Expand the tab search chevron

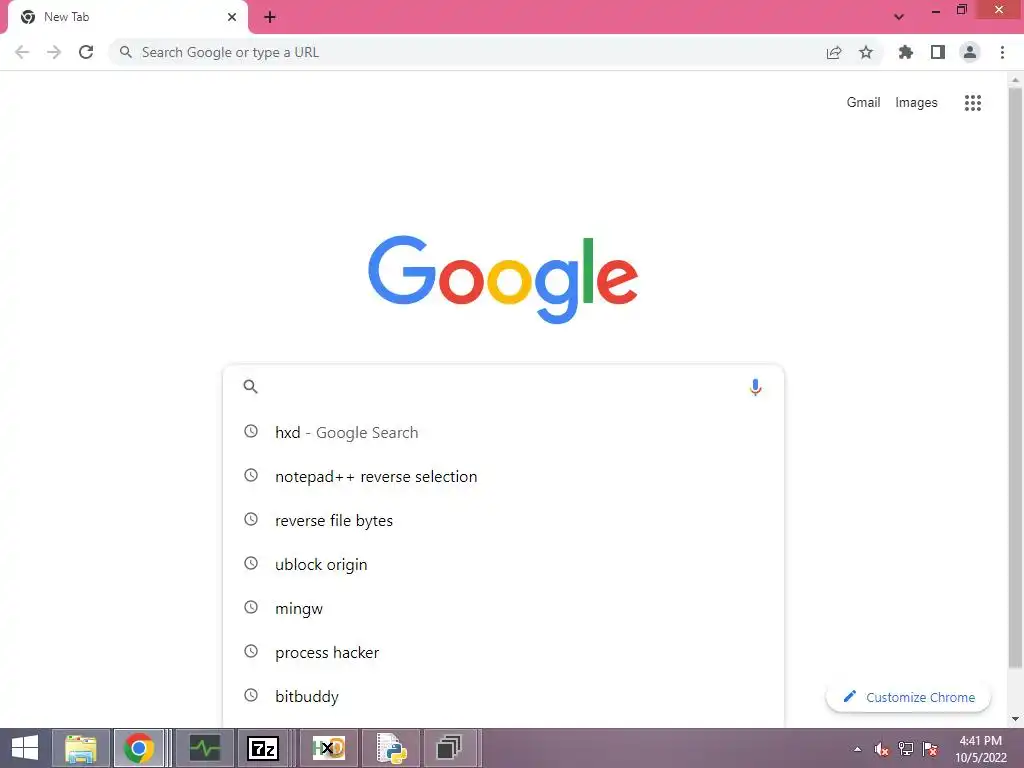point(899,17)
